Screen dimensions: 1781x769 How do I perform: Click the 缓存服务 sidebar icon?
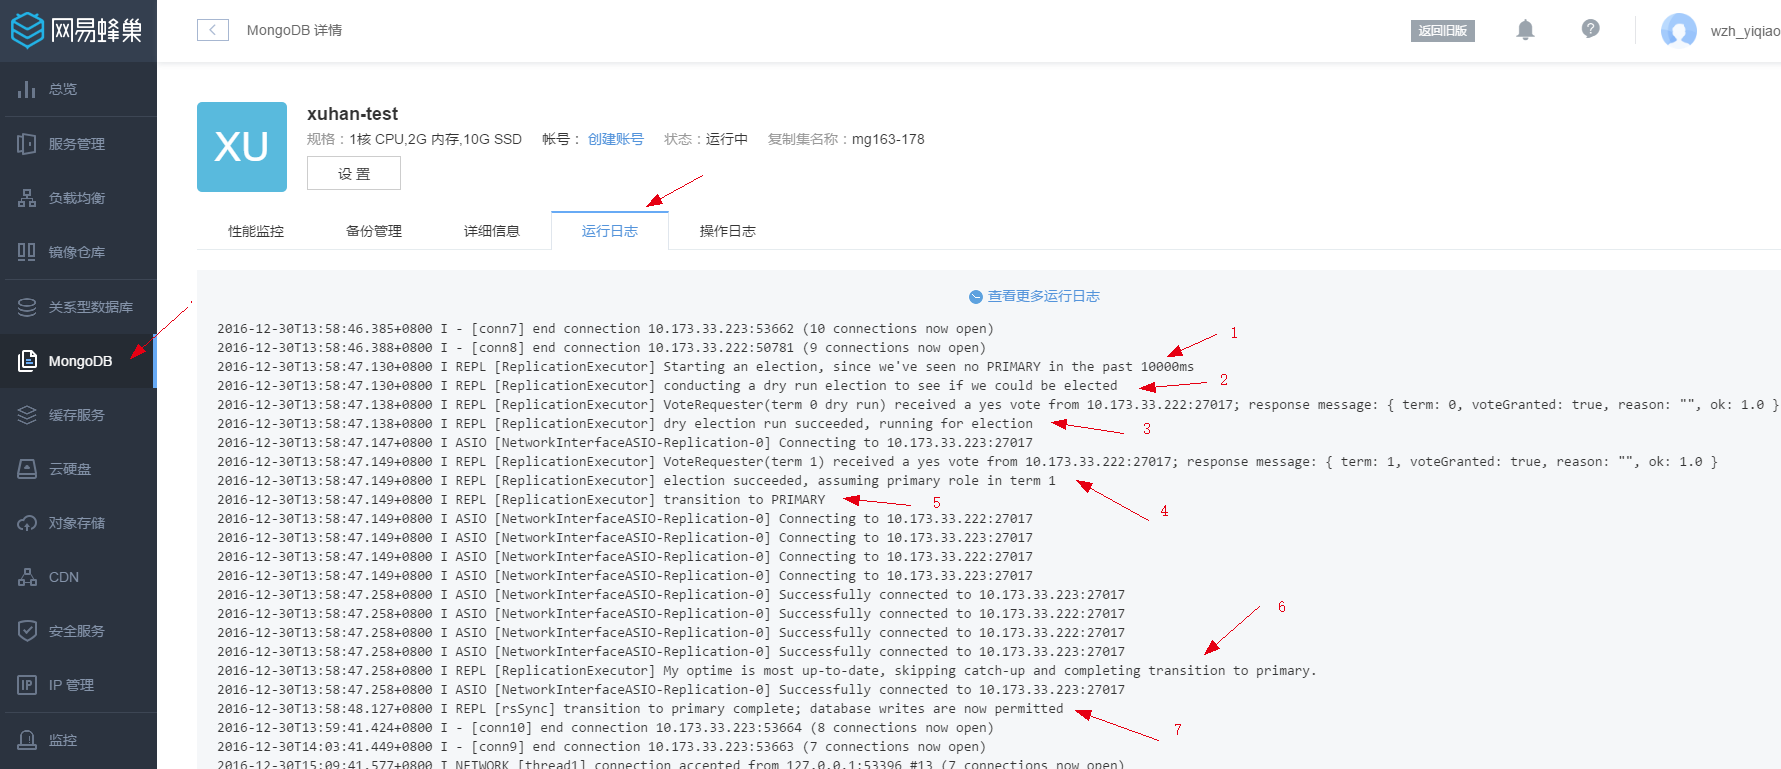[x=27, y=415]
